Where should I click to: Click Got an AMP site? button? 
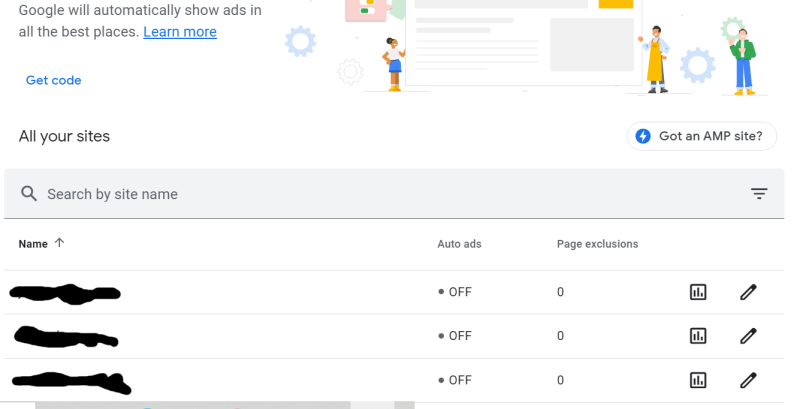tap(702, 136)
